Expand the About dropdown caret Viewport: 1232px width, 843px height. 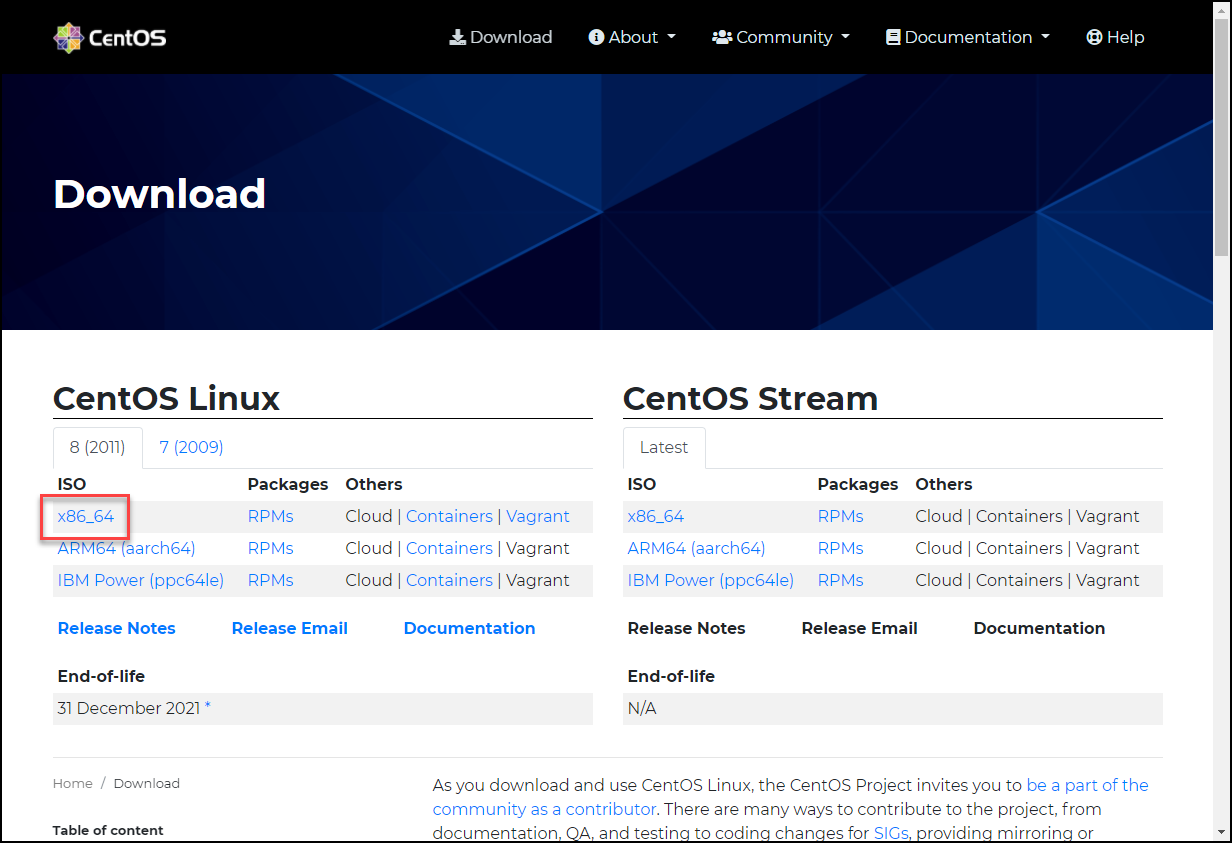point(672,37)
